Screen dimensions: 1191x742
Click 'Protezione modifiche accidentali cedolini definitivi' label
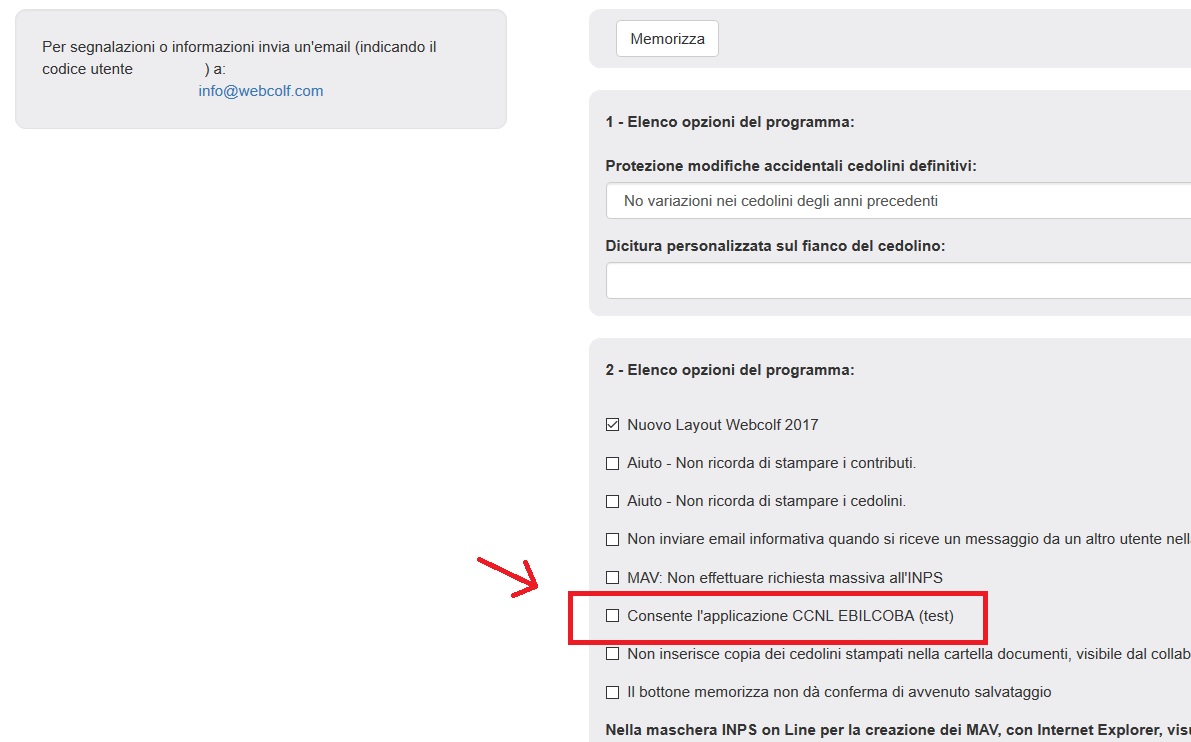(x=791, y=165)
